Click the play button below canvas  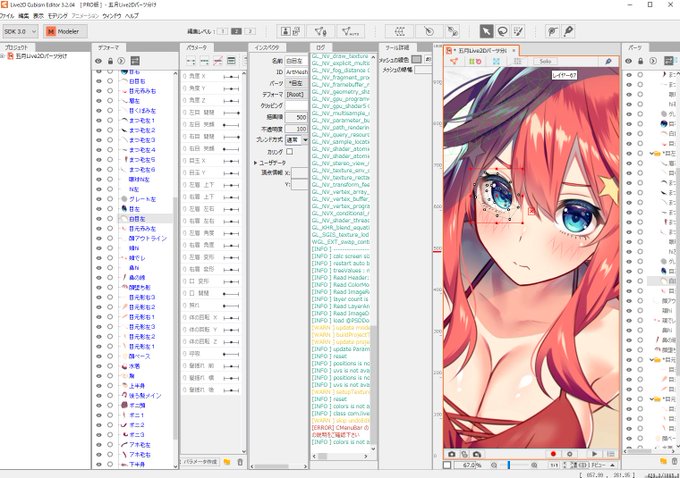click(x=594, y=454)
